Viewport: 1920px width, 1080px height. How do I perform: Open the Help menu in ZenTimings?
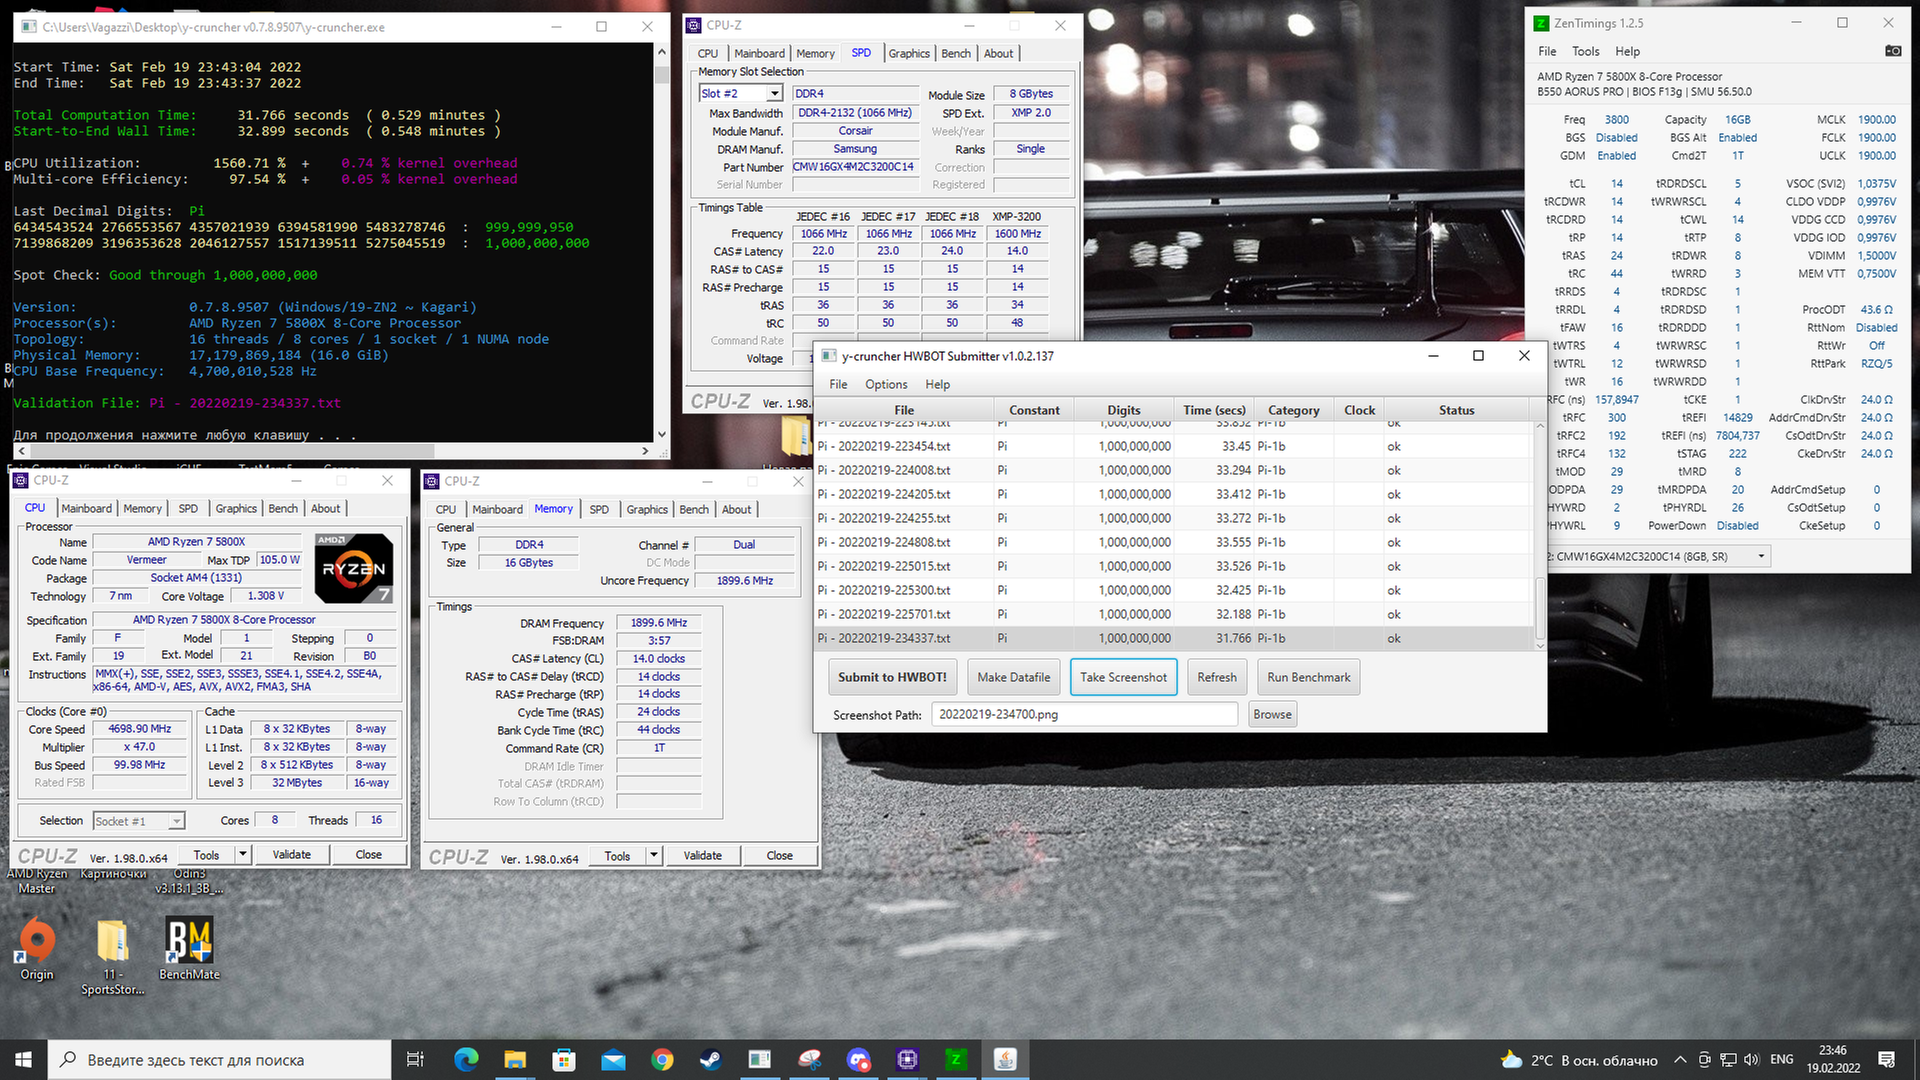pyautogui.click(x=1627, y=51)
